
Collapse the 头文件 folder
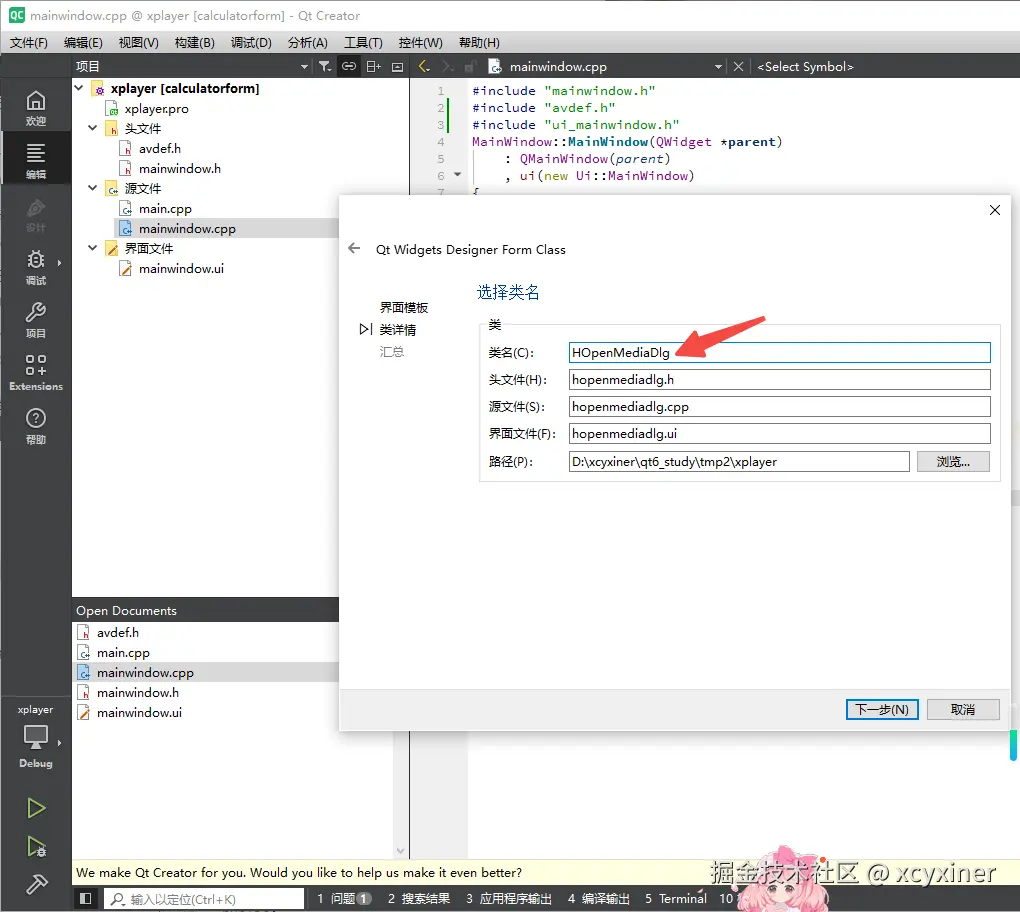[92, 128]
